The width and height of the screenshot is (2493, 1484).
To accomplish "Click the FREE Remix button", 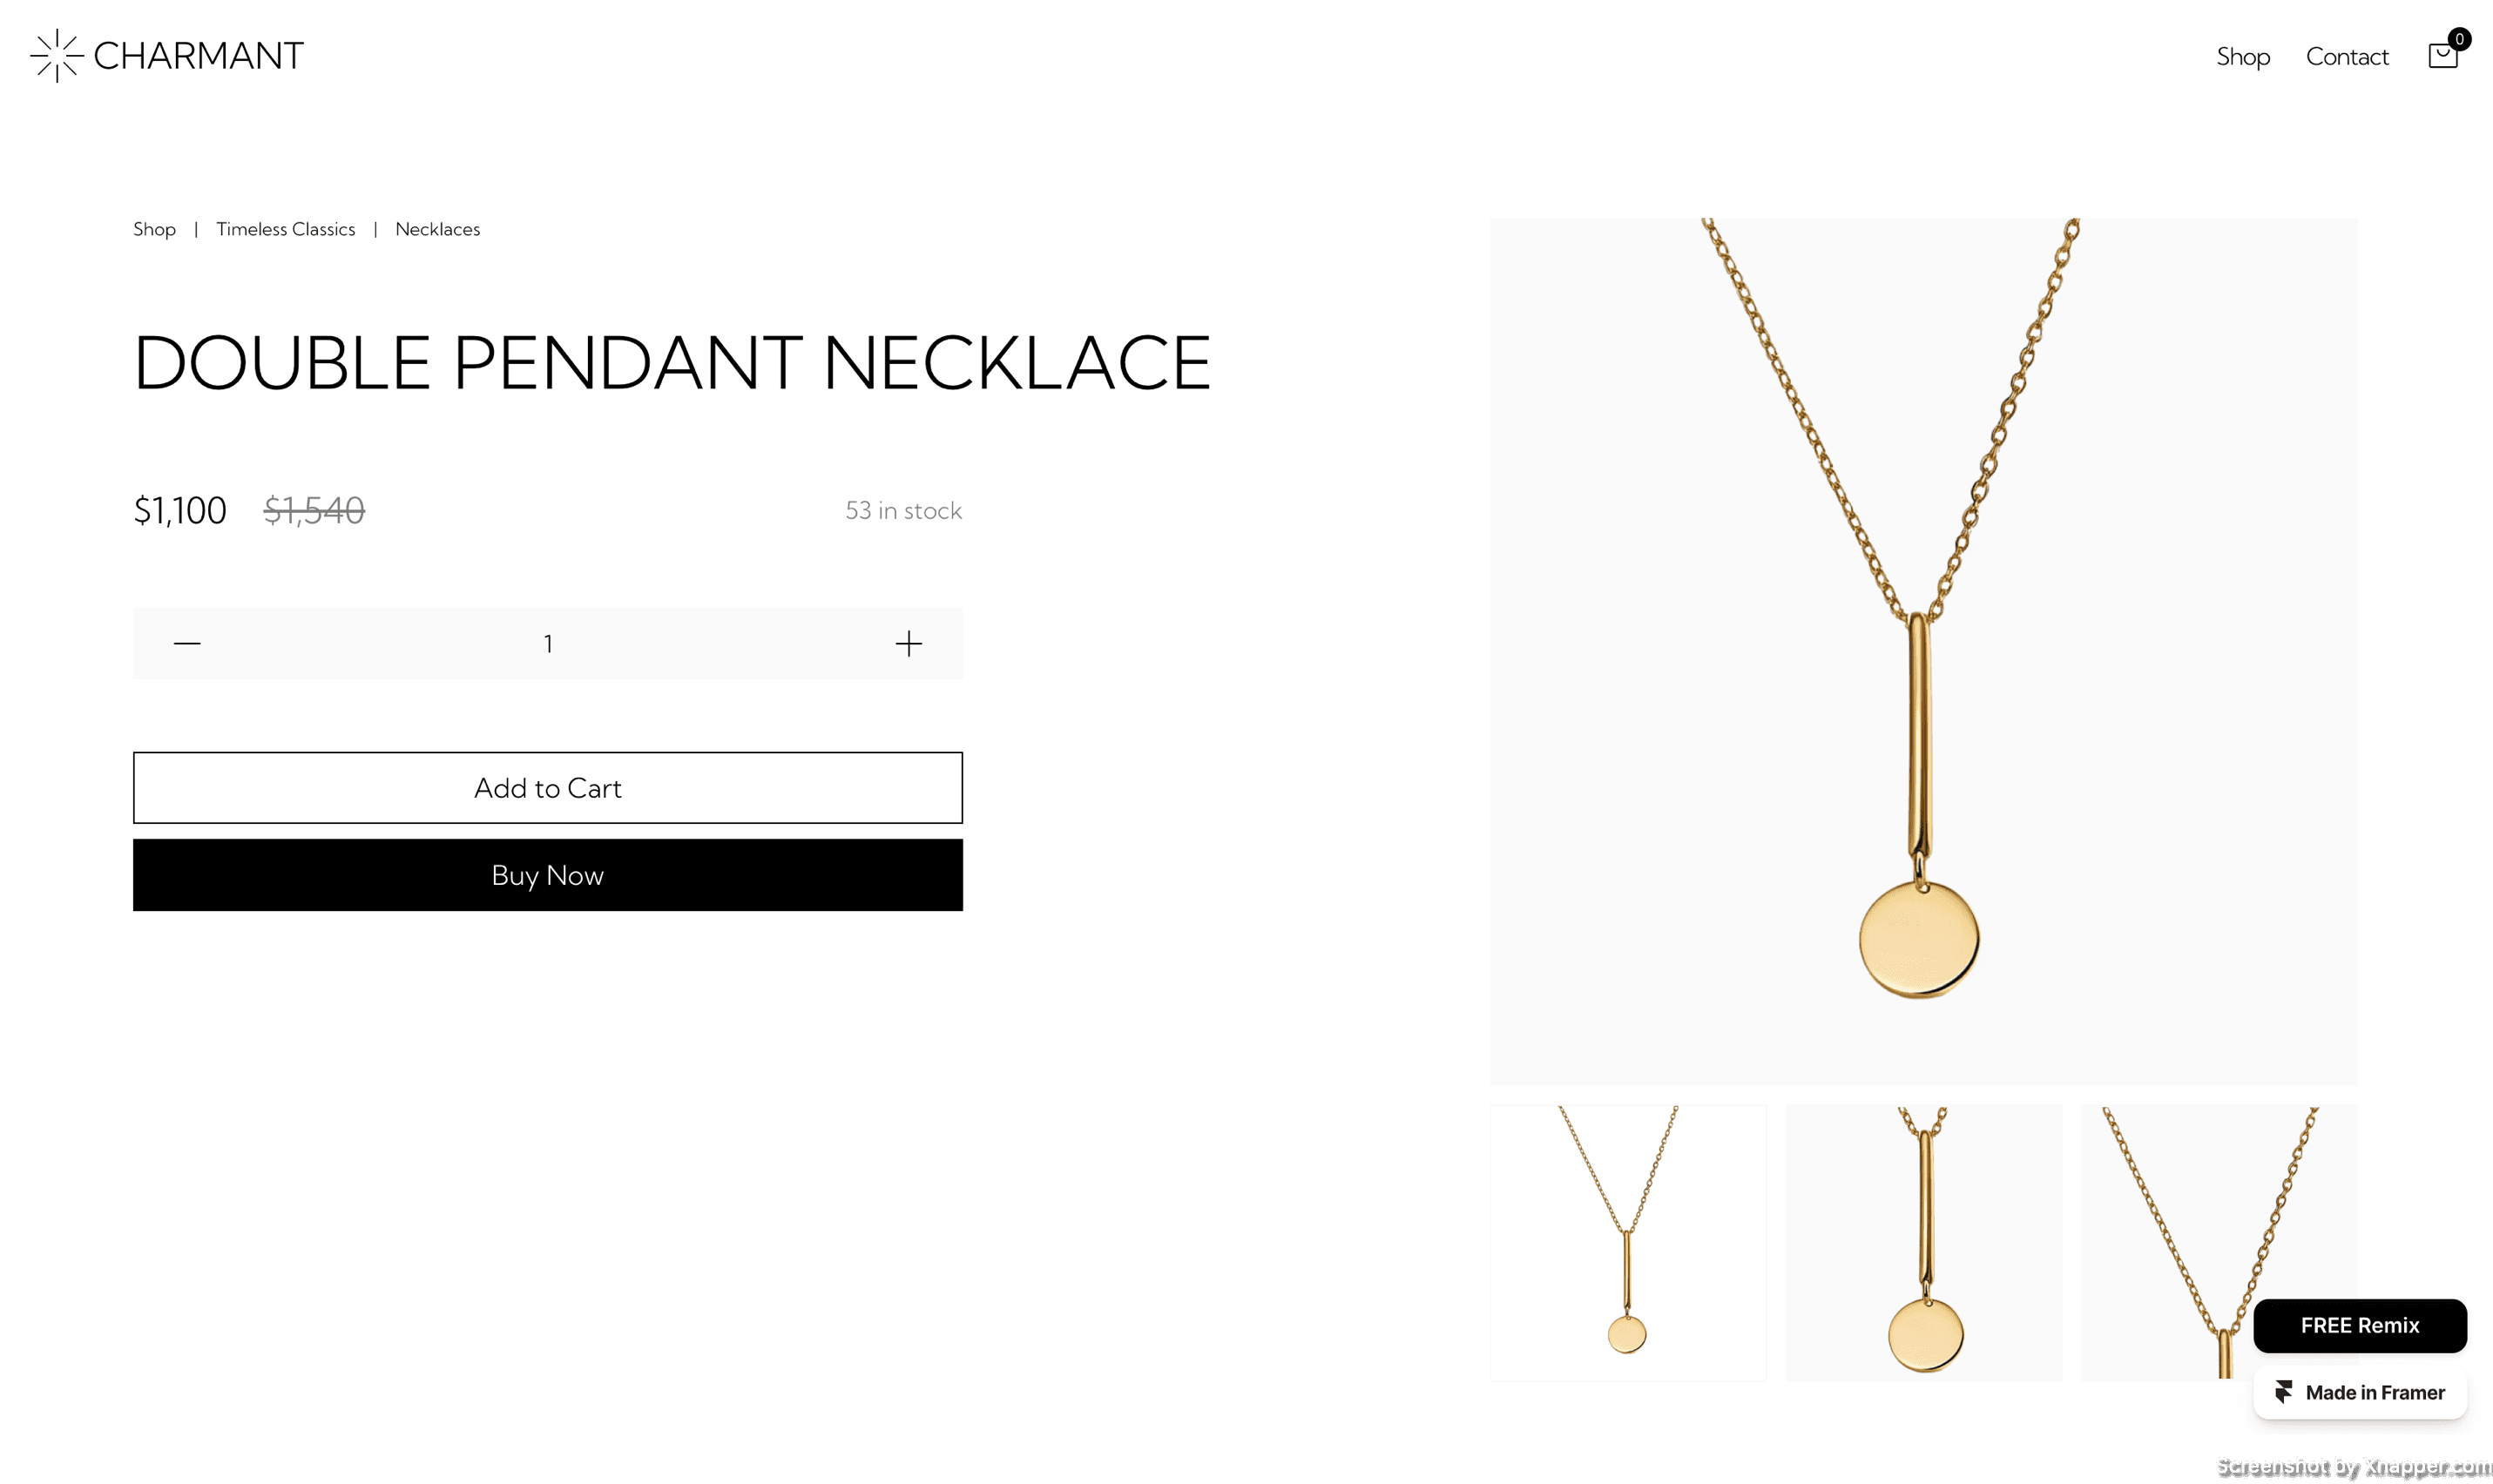I will (2359, 1325).
